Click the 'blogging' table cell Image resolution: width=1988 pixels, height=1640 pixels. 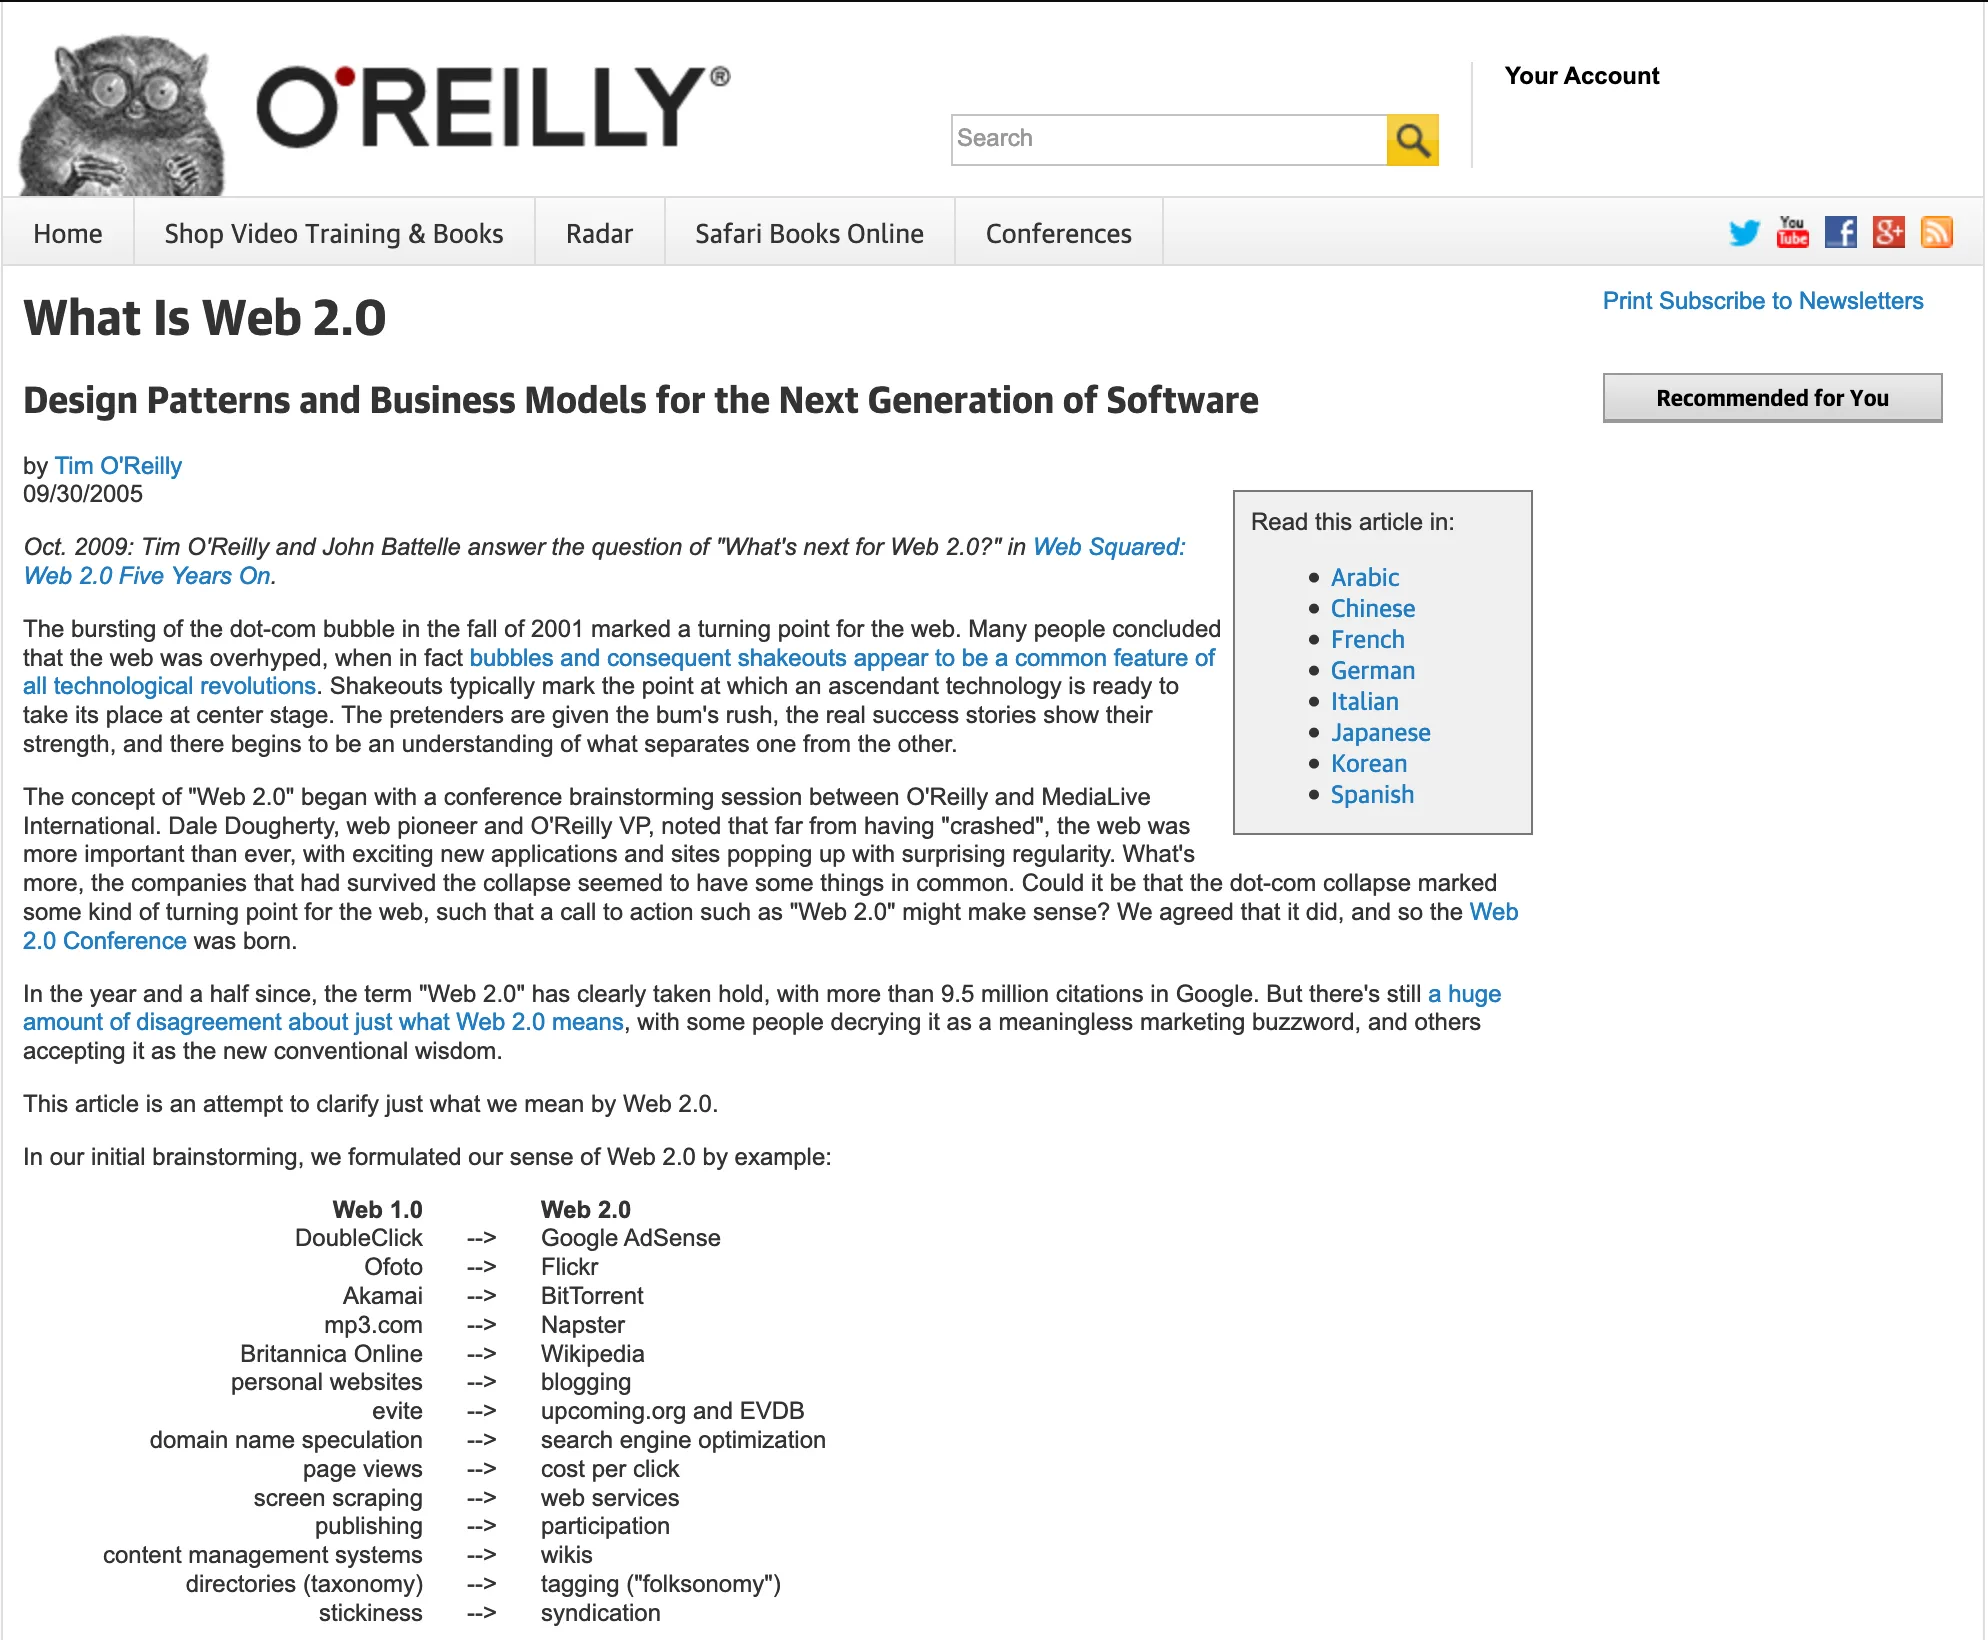[x=585, y=1382]
